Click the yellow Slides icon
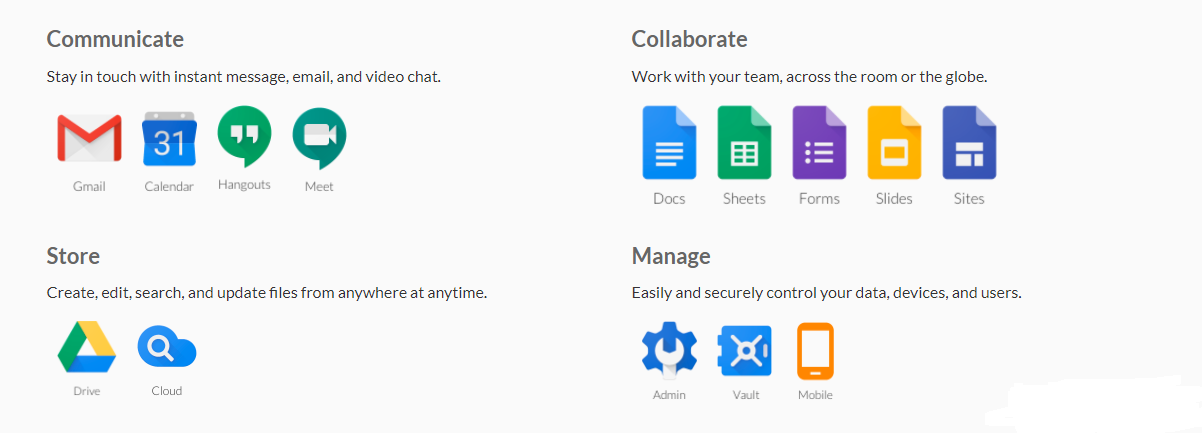 (x=894, y=143)
